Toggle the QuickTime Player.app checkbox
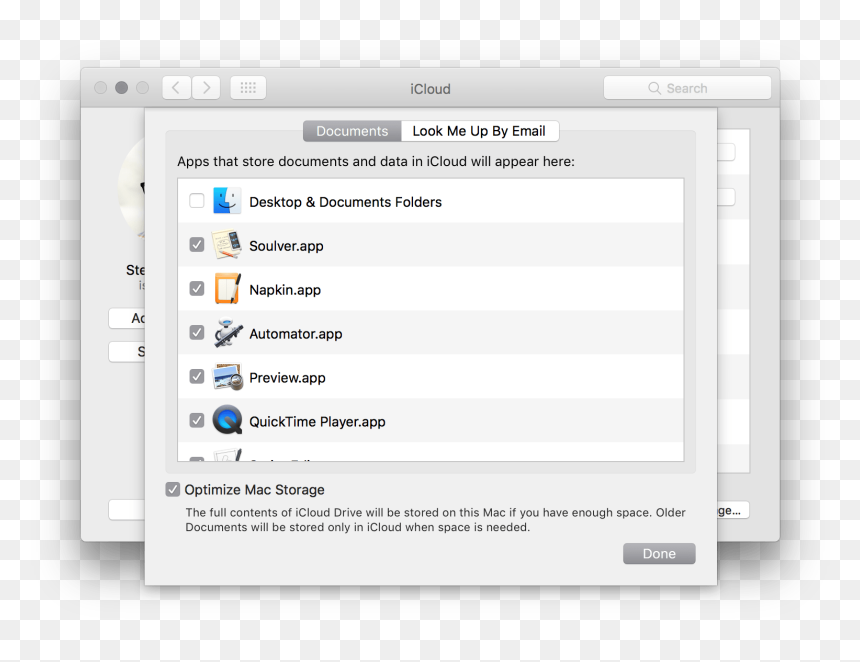 pyautogui.click(x=196, y=420)
